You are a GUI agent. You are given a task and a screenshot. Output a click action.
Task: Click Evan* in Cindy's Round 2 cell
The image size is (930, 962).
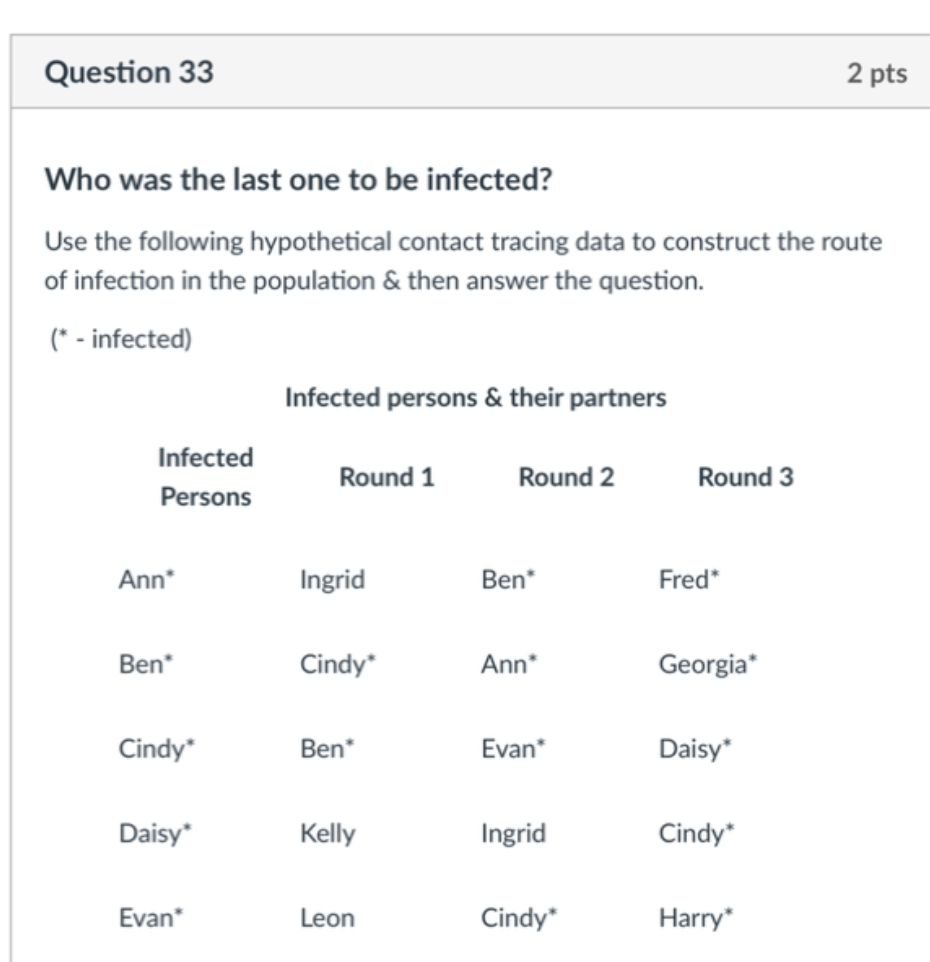pos(513,748)
